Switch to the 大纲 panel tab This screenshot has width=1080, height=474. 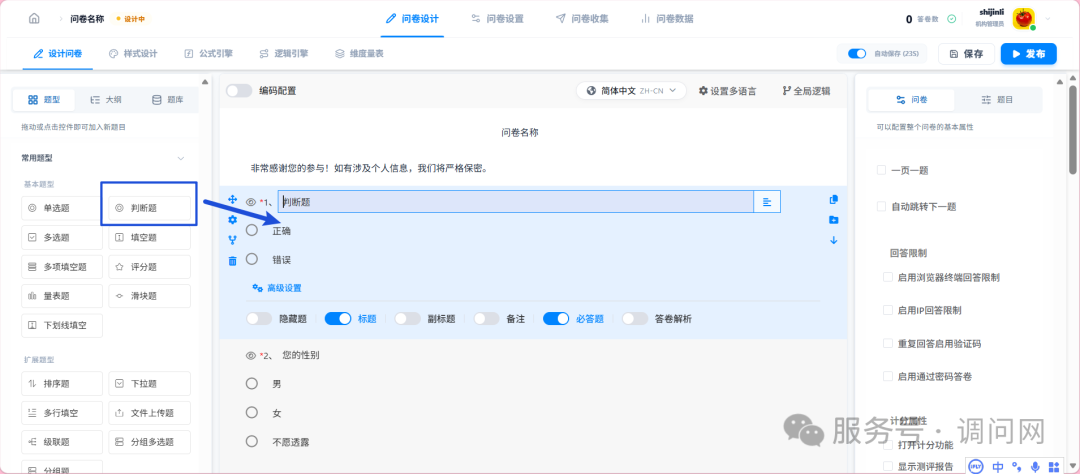pyautogui.click(x=105, y=100)
